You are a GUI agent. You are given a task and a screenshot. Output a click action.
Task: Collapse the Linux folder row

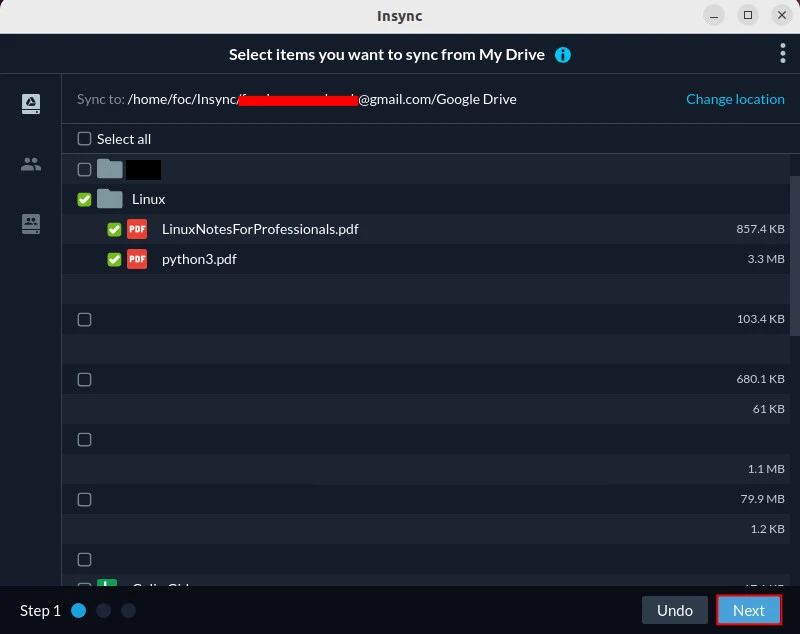(x=148, y=199)
